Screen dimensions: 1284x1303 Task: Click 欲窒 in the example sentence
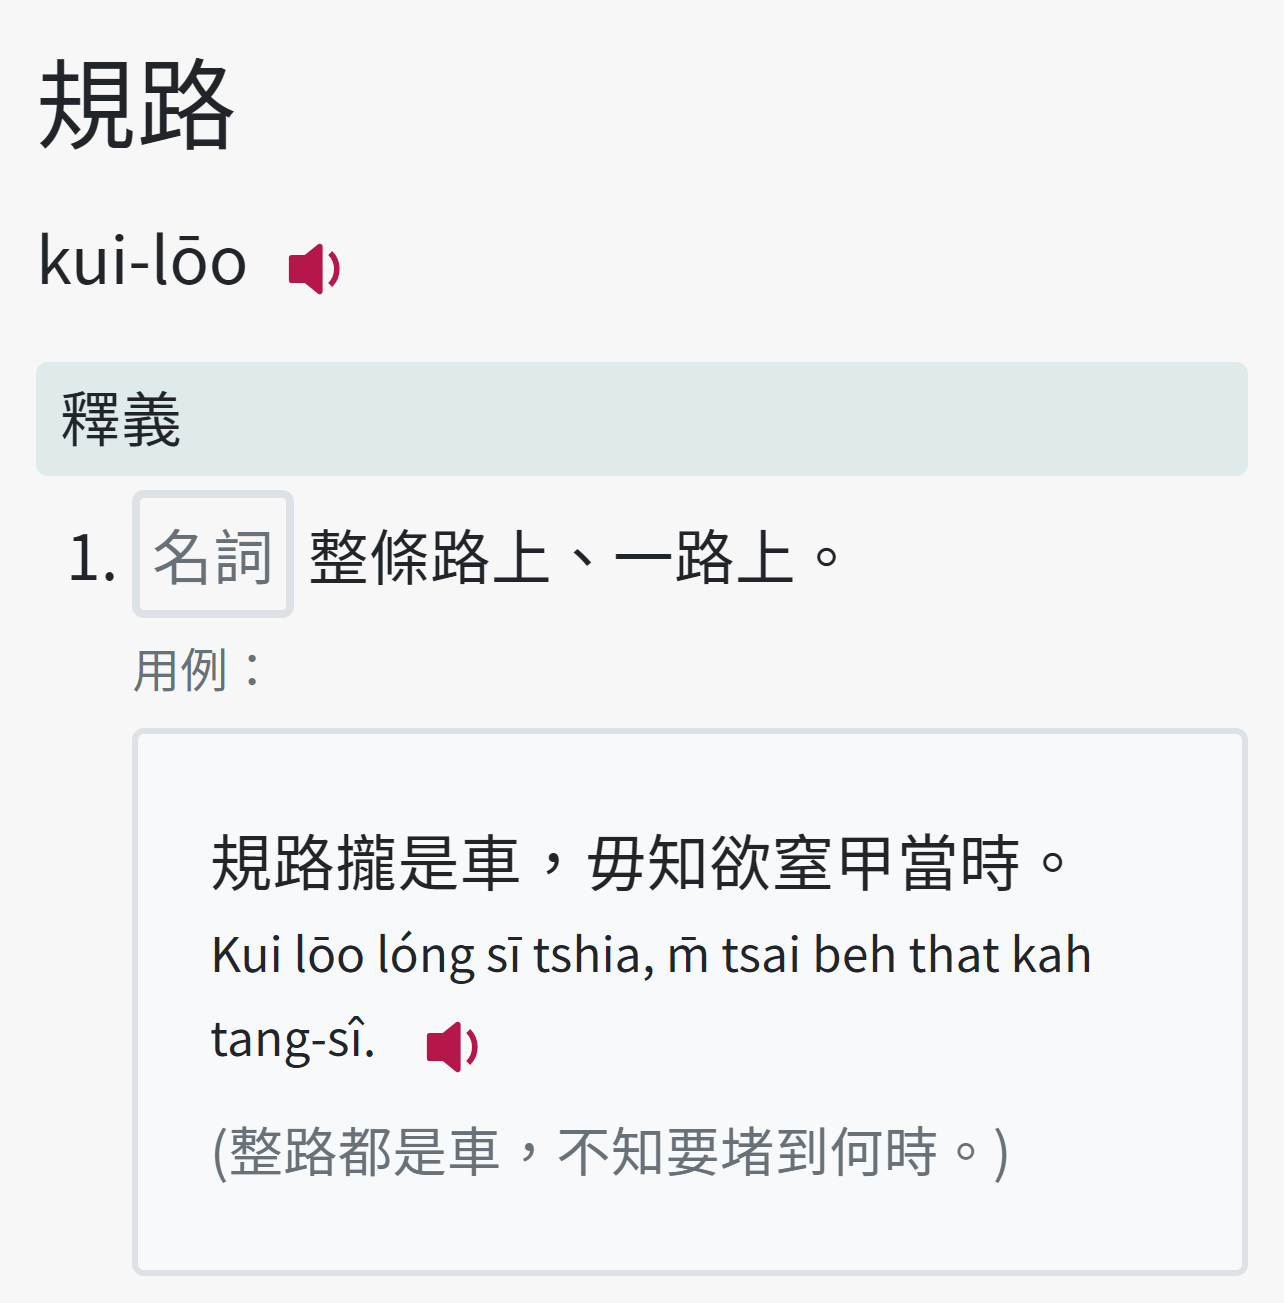click(x=771, y=863)
